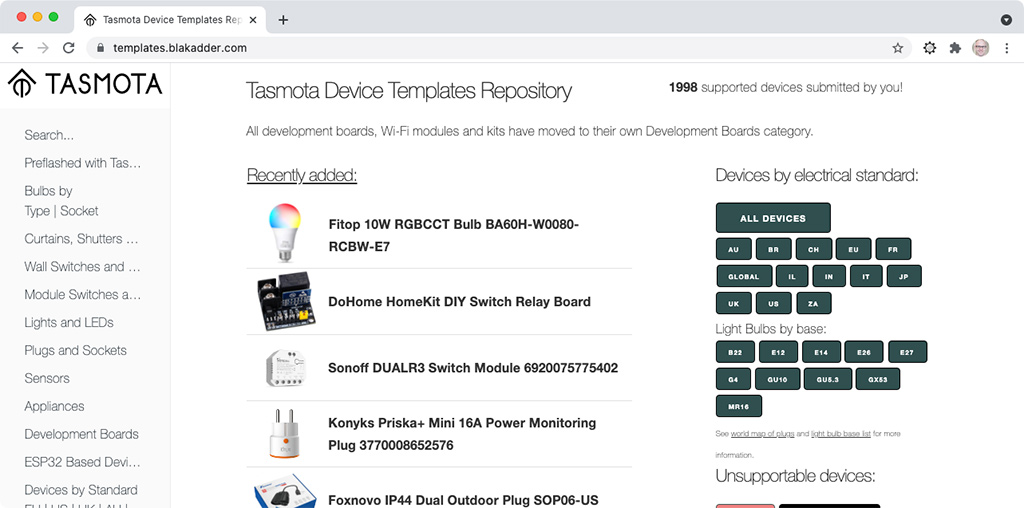Open Fitop RGBCCT bulb thumbnail image
The width and height of the screenshot is (1024, 508).
pyautogui.click(x=285, y=233)
